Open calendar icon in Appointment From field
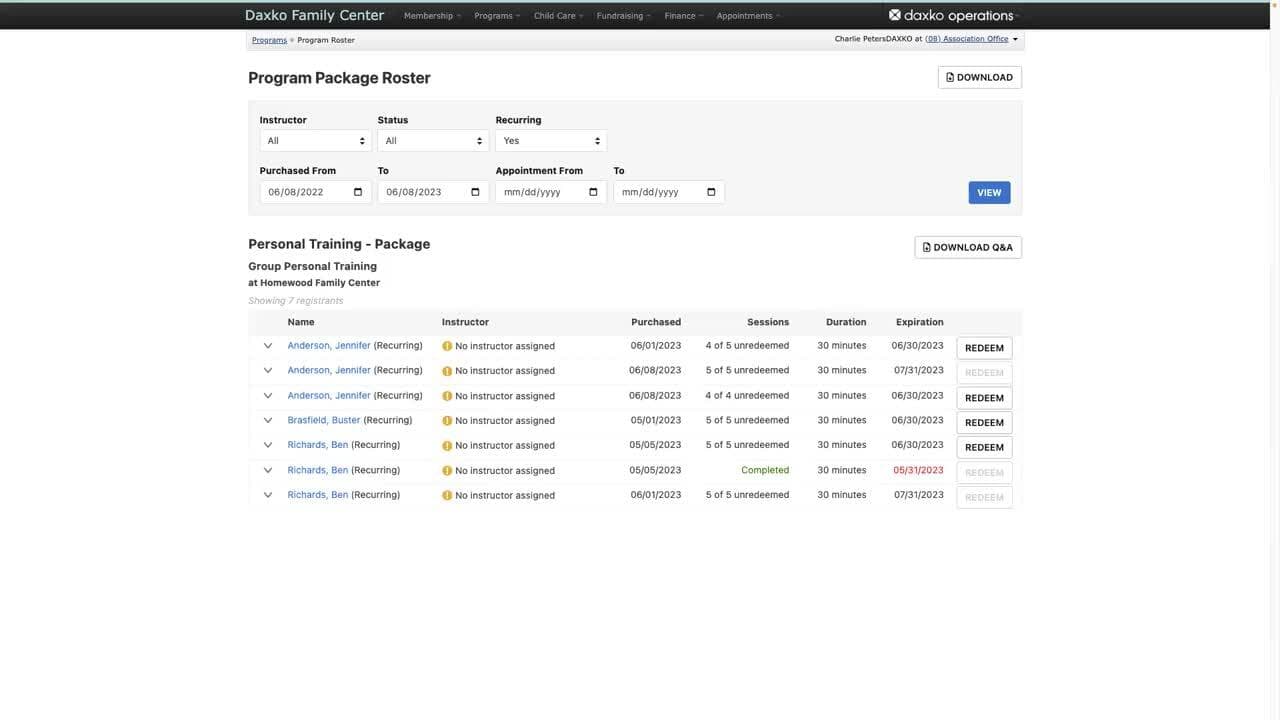The height and width of the screenshot is (720, 1280). pyautogui.click(x=593, y=192)
